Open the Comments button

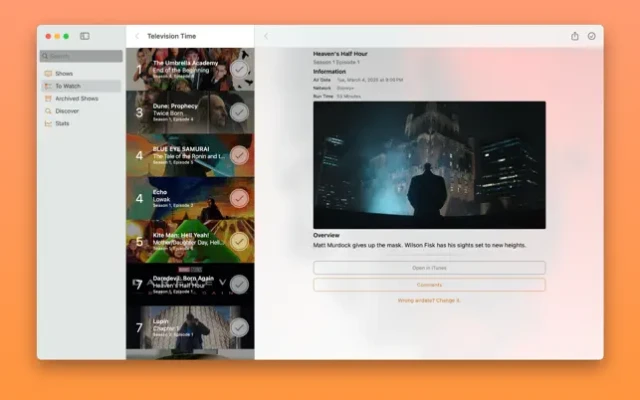tap(429, 285)
